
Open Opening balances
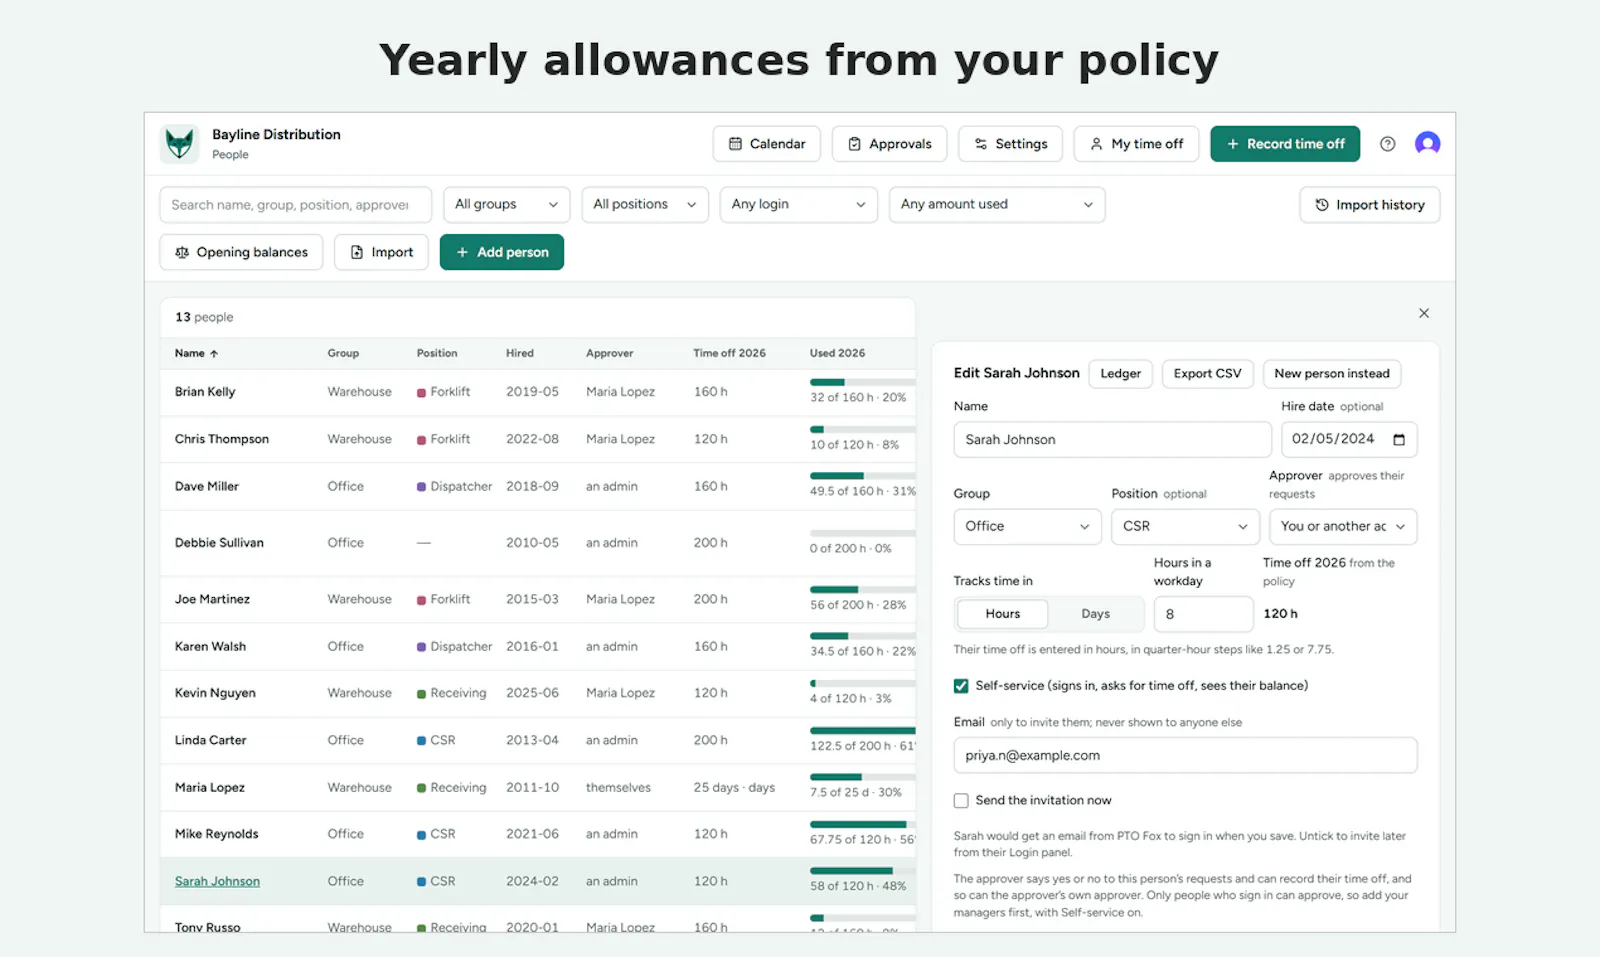[241, 252]
